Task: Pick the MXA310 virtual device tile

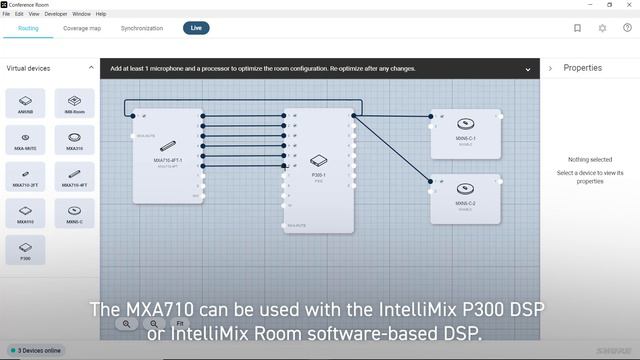Action: click(74, 140)
